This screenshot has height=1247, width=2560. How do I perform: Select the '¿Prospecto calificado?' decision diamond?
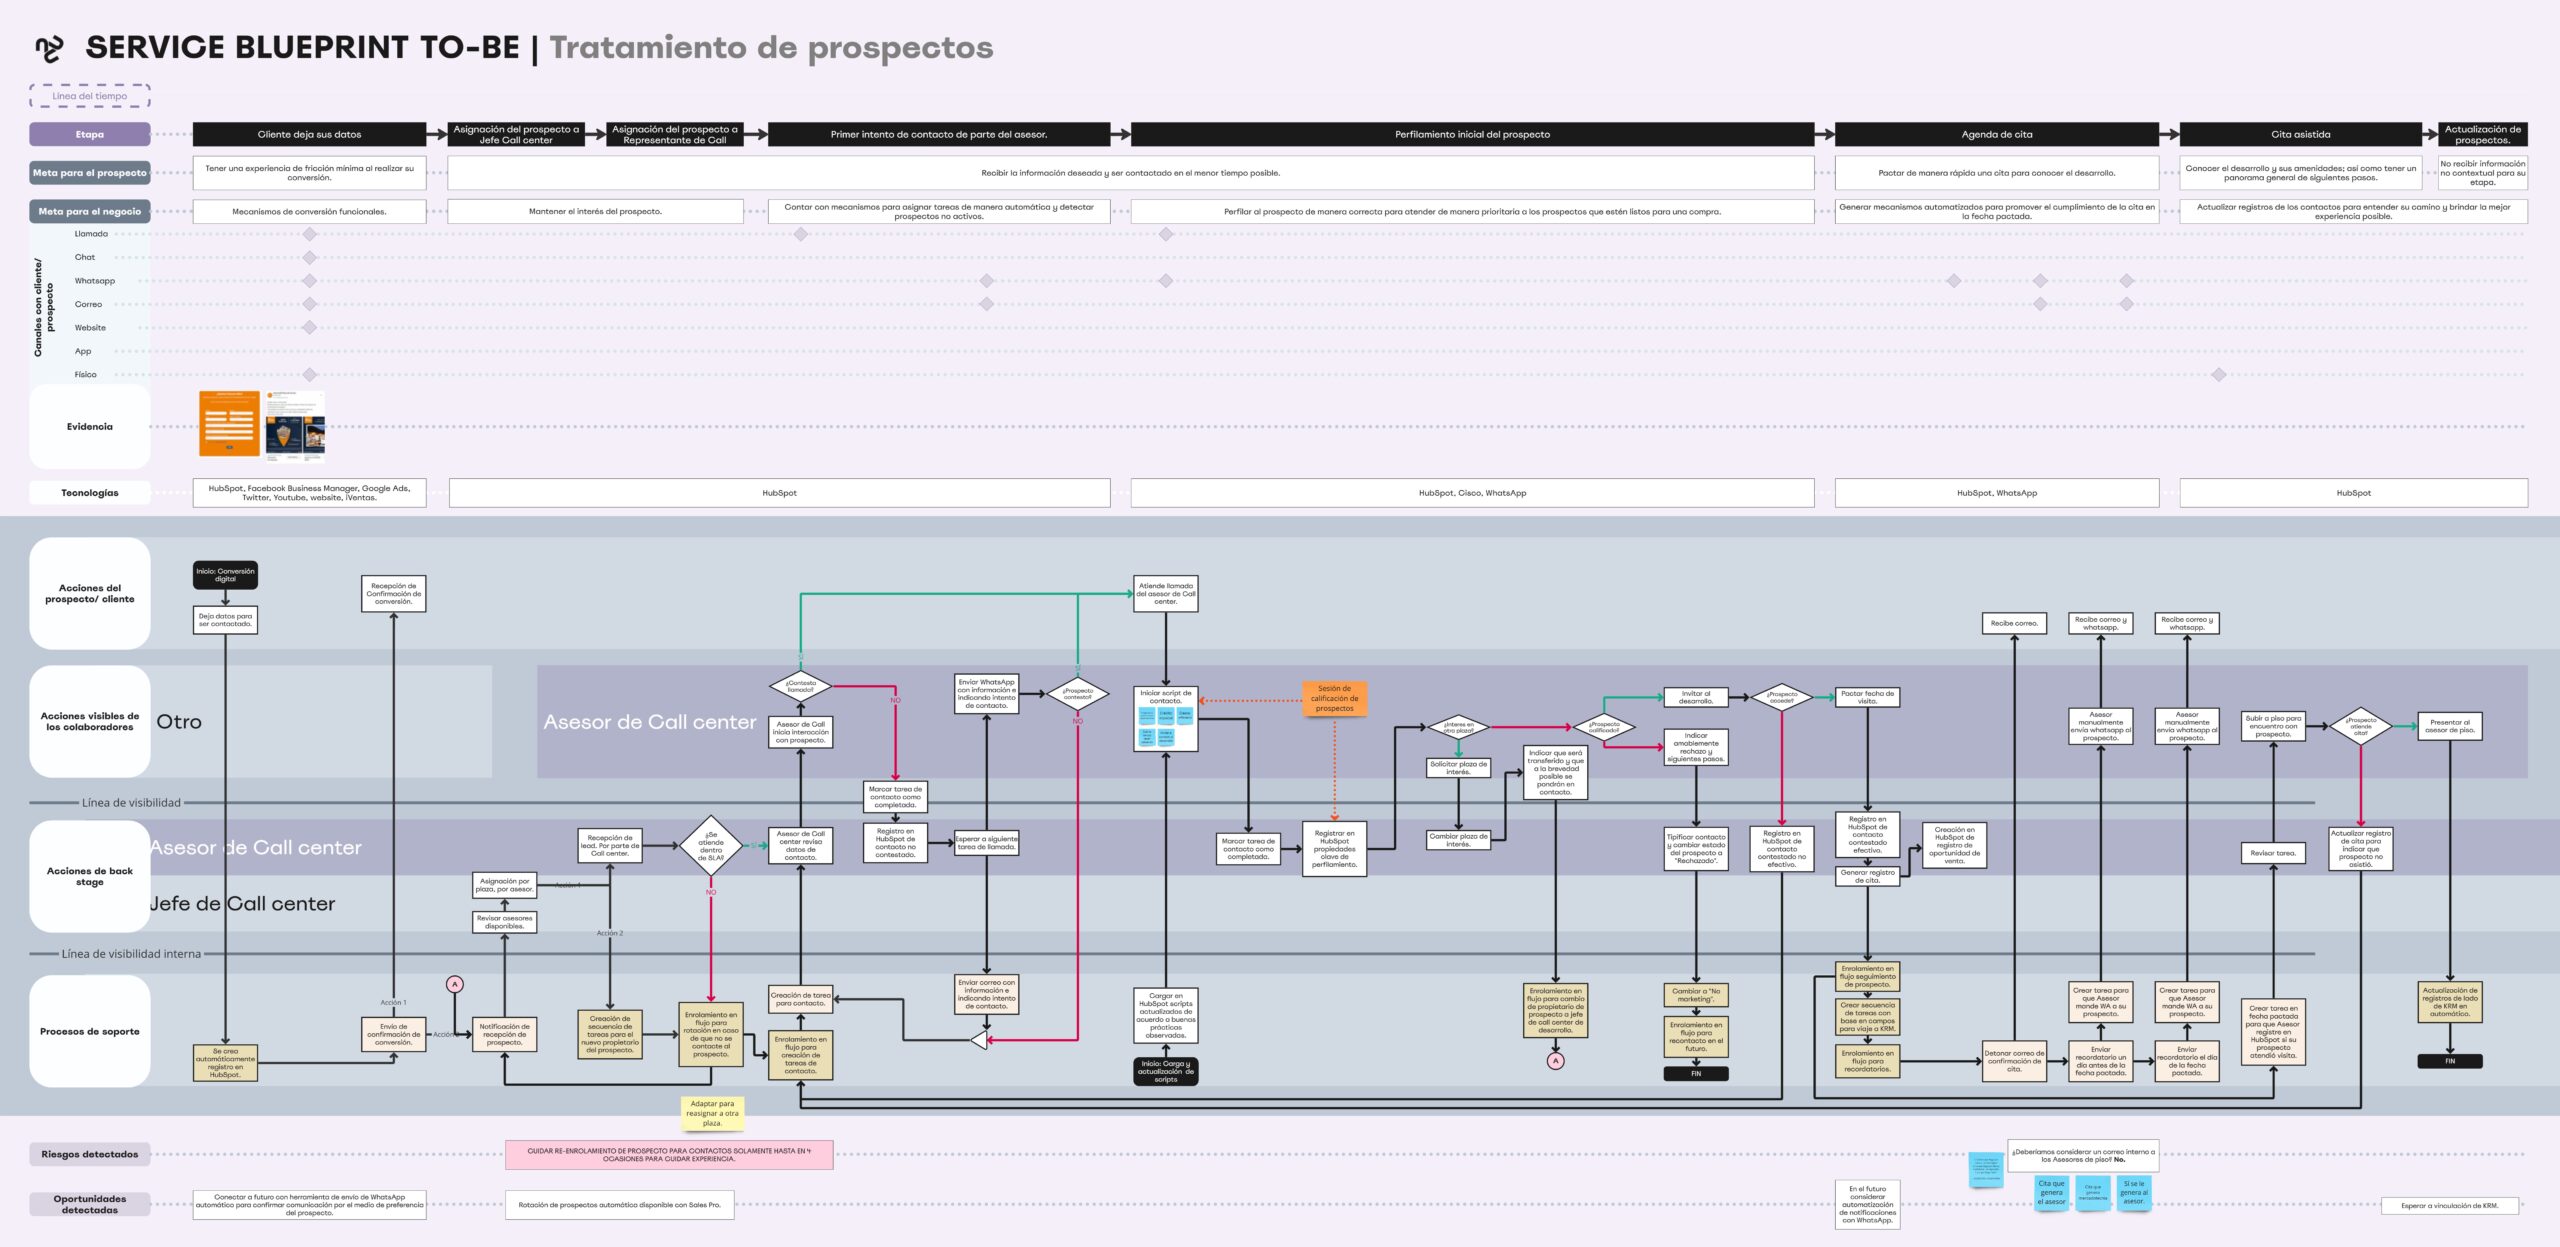[x=1603, y=727]
